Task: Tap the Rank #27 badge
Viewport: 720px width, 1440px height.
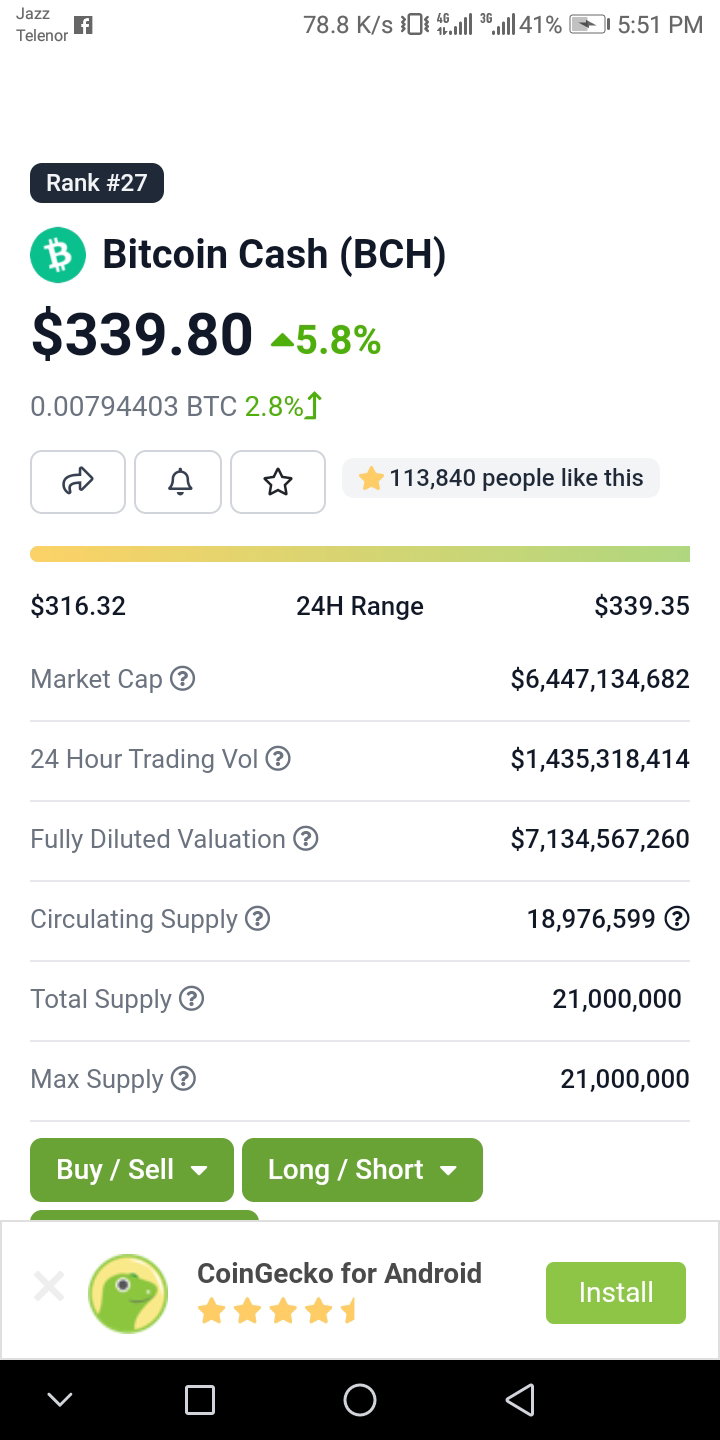Action: [97, 183]
